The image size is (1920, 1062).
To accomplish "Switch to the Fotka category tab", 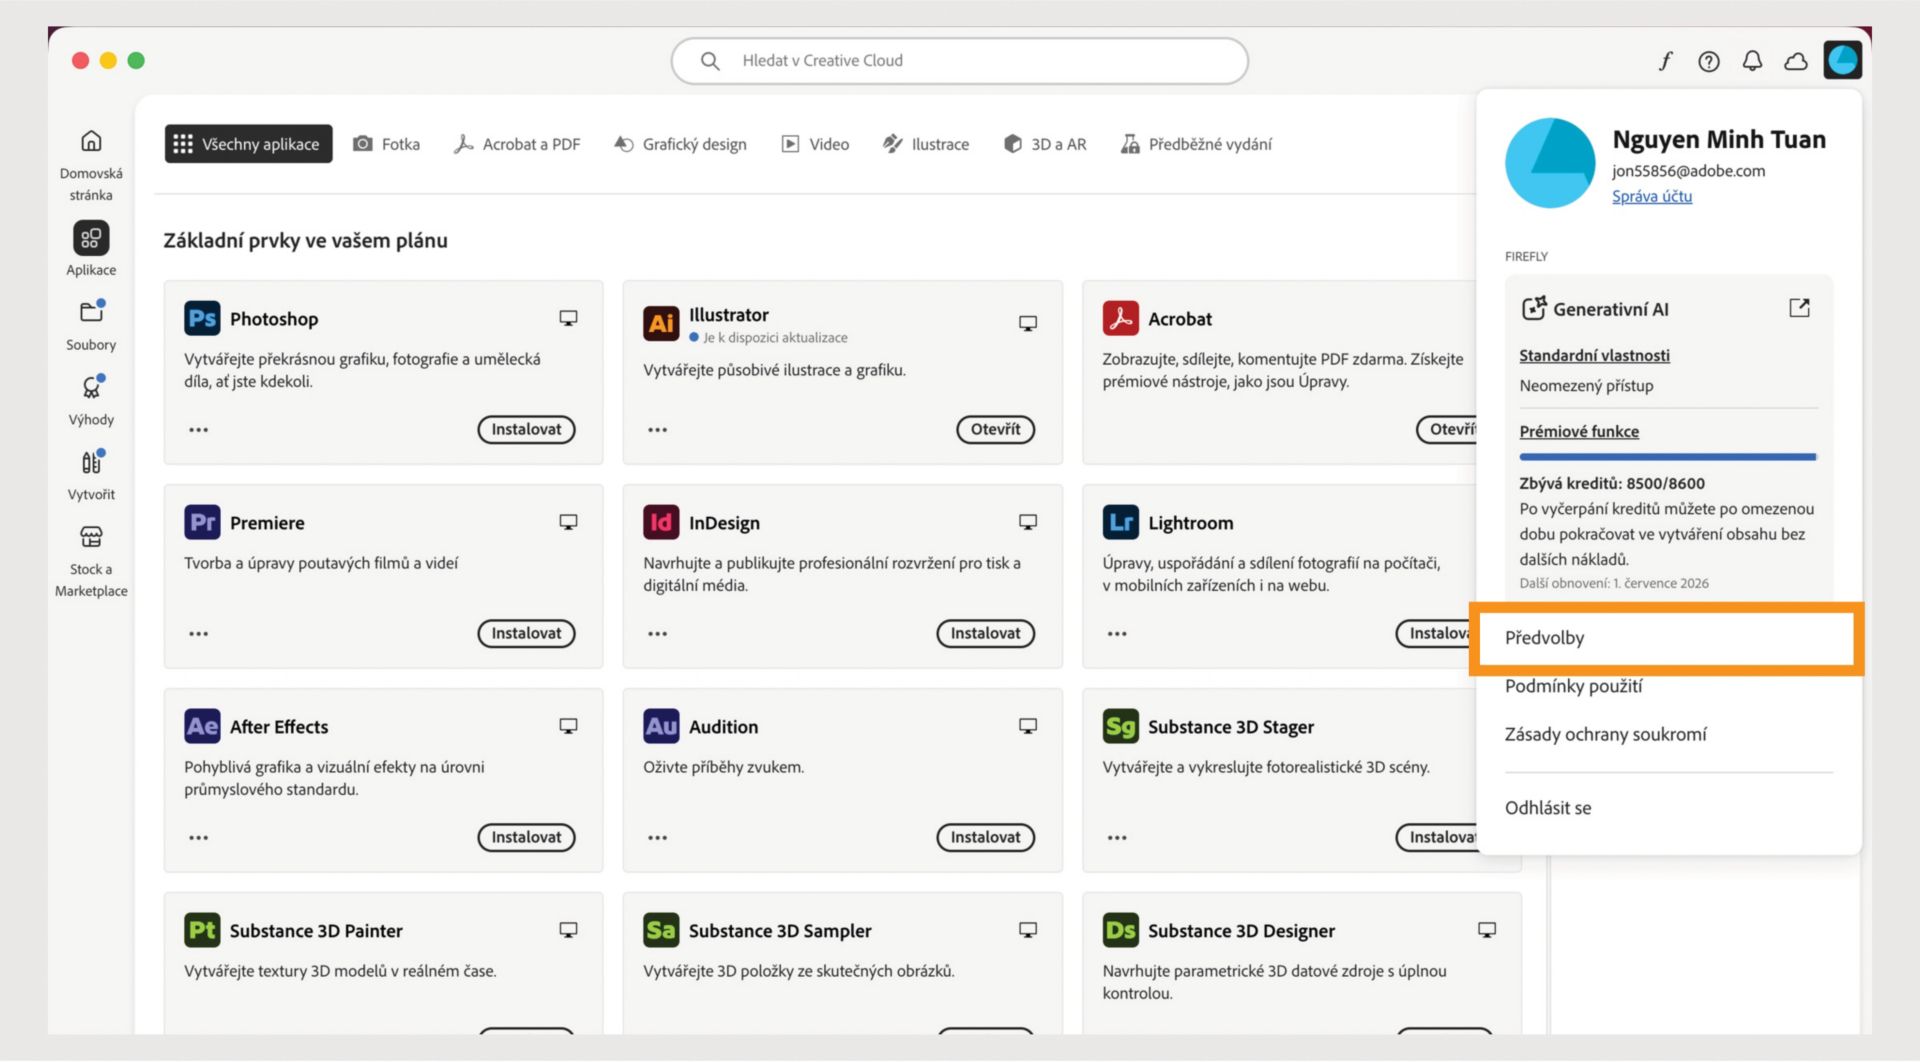I will [386, 144].
